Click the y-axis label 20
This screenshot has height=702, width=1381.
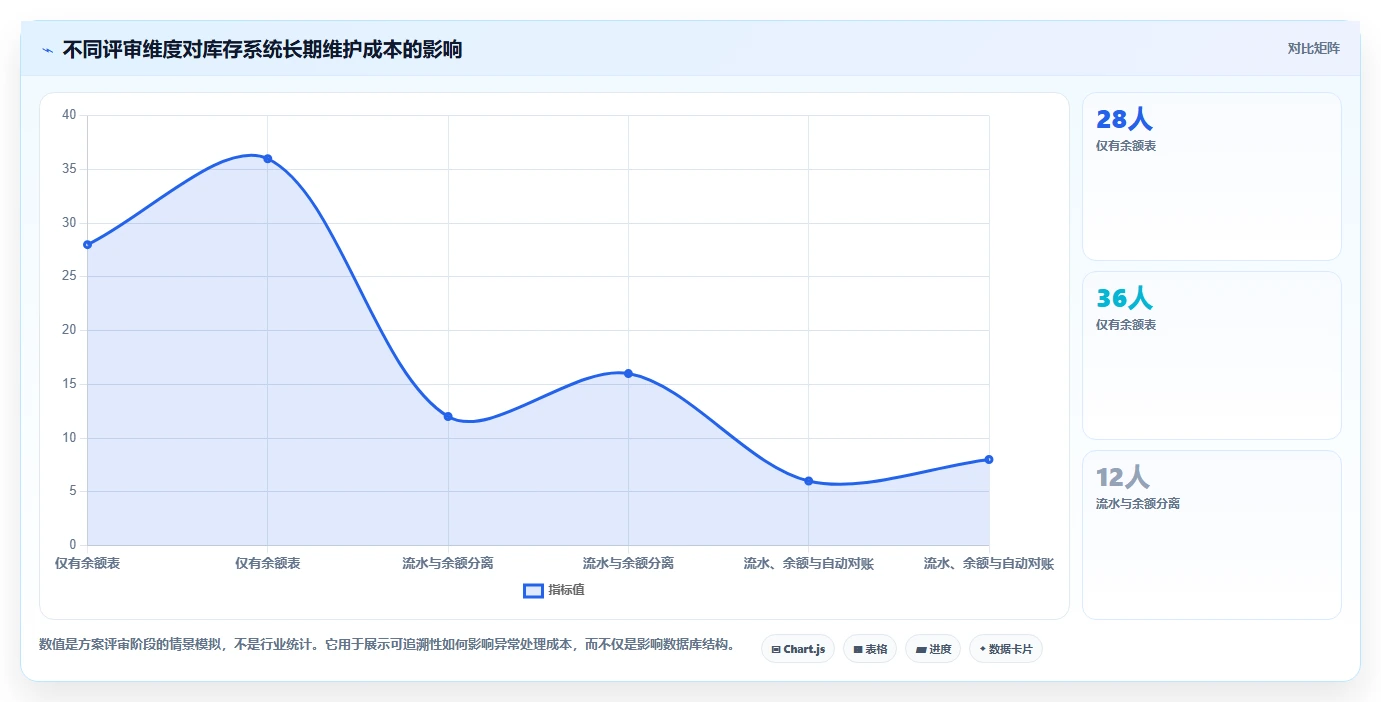click(x=69, y=330)
